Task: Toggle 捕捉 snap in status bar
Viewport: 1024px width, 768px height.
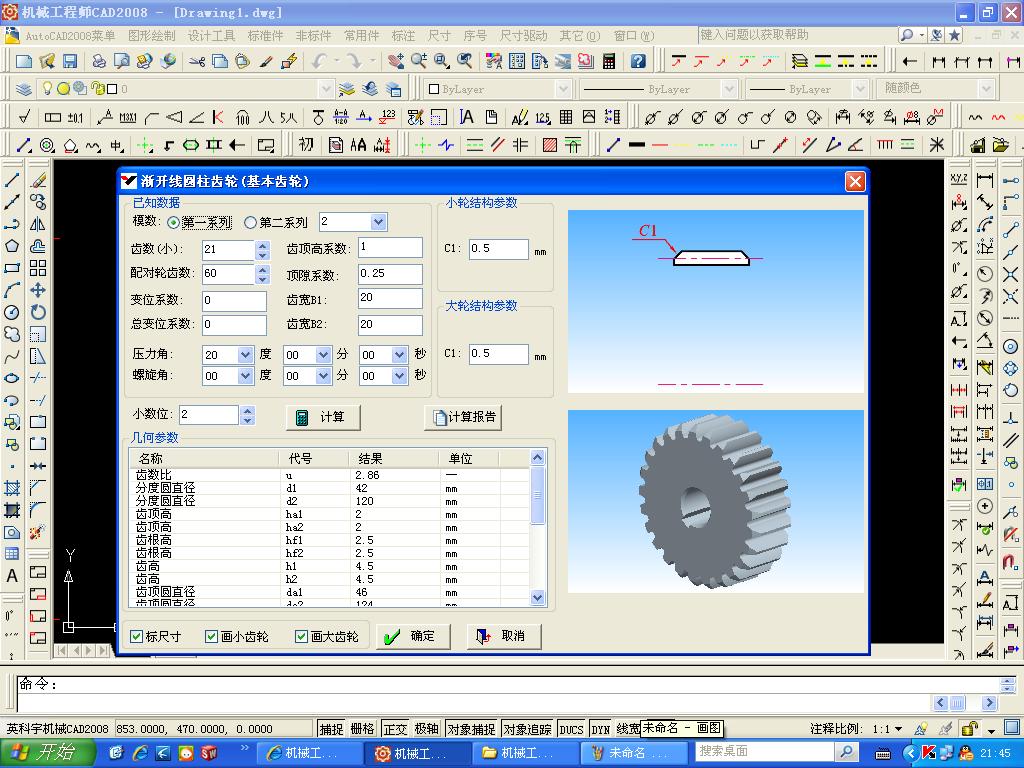Action: pos(331,729)
